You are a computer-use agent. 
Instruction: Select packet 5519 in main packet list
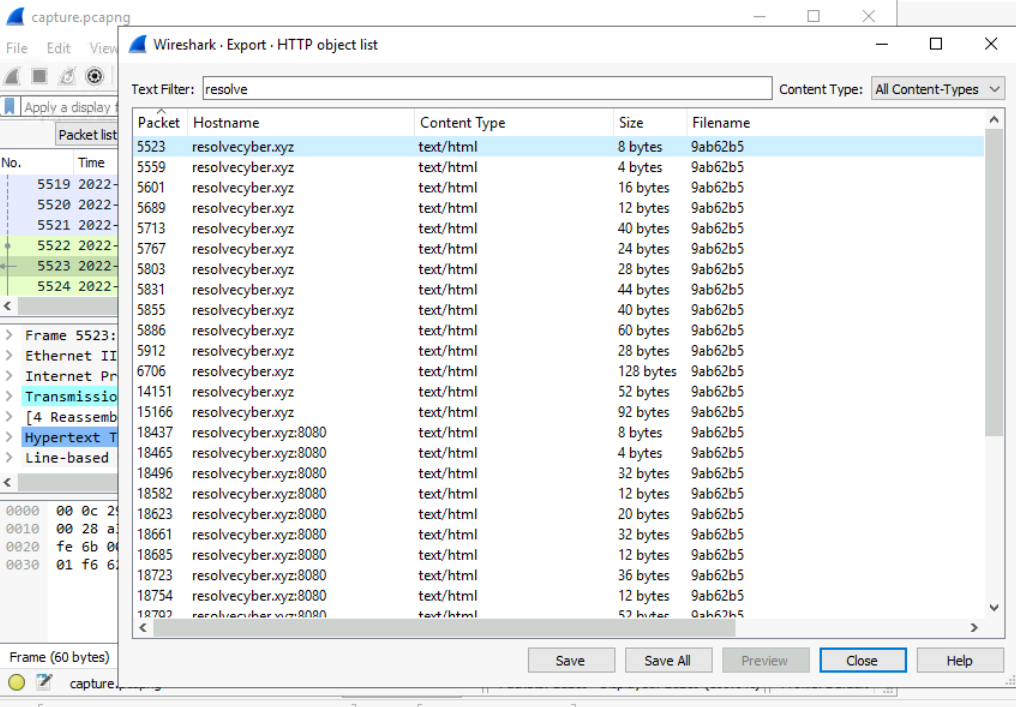[x=60, y=184]
